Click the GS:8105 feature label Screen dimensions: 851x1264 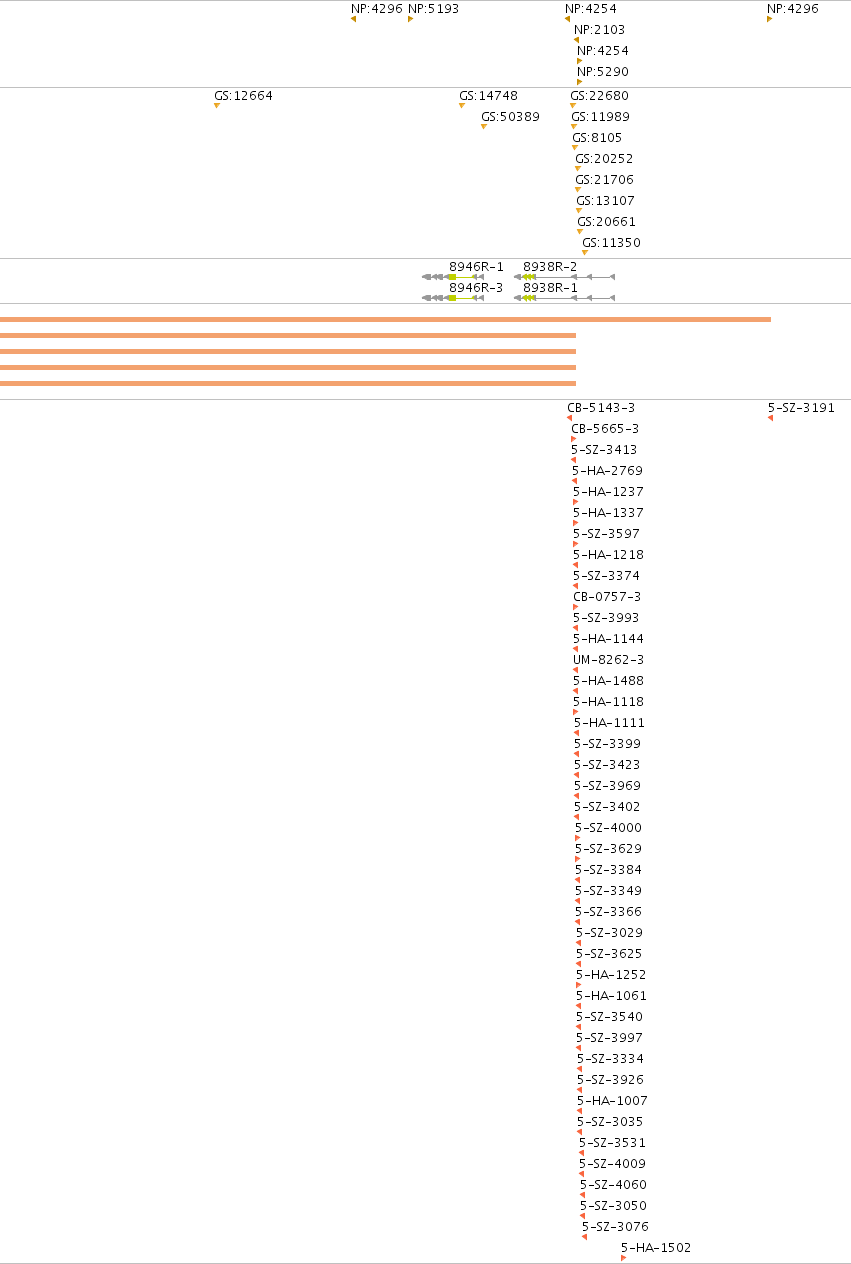coord(597,138)
